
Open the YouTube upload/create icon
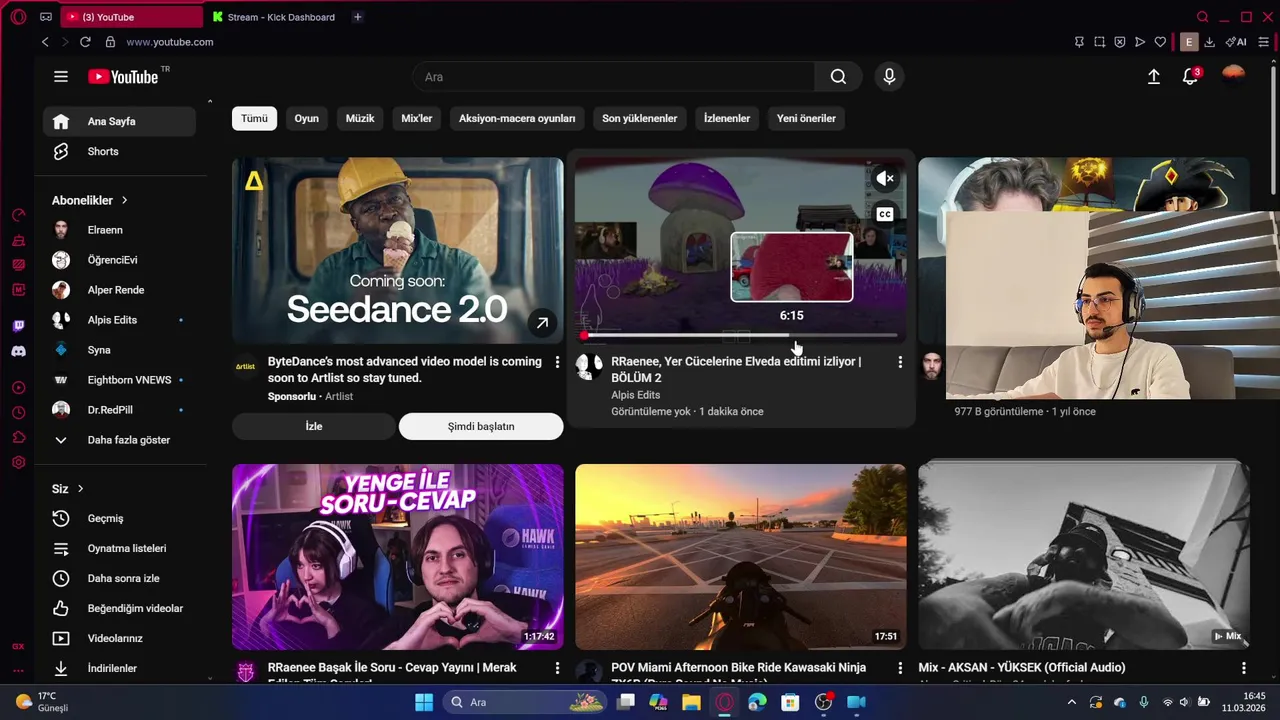coord(1154,77)
